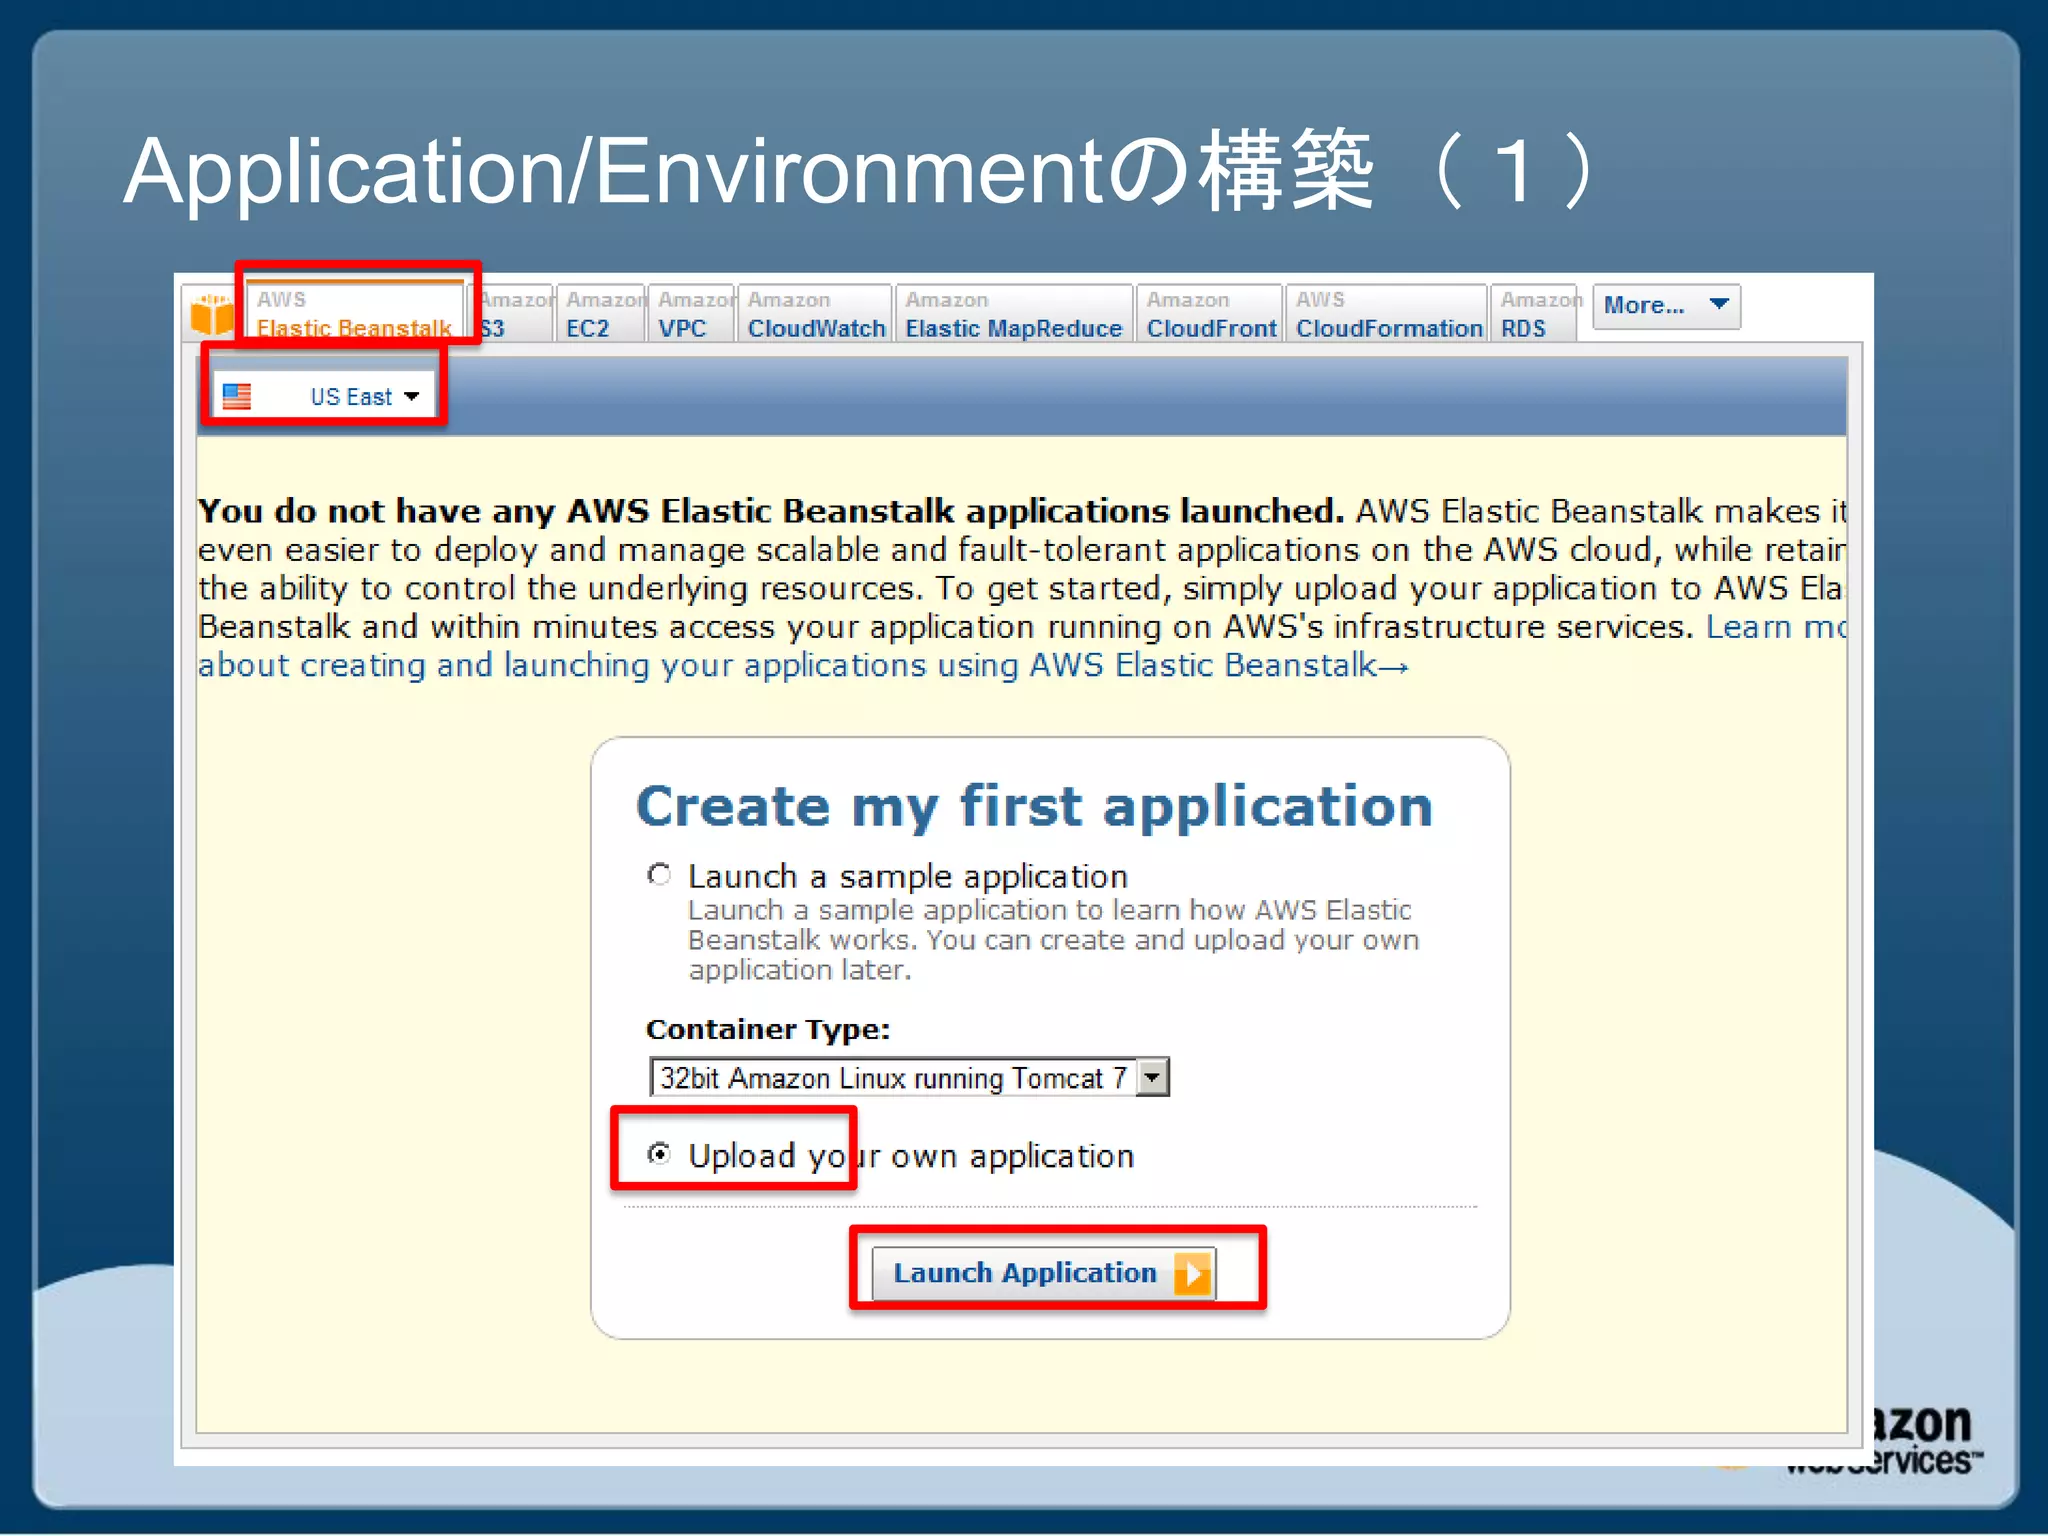This screenshot has width=2048, height=1536.
Task: Click the 'Upload your own application' label text
Action: coord(911,1156)
